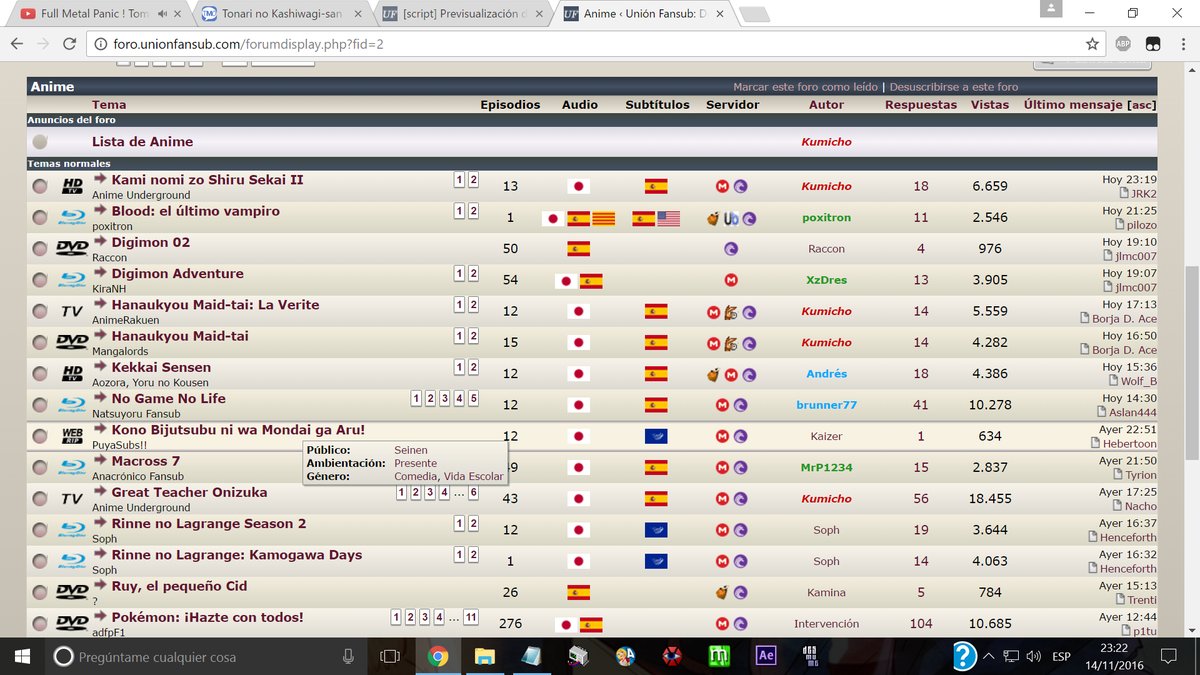Select the Anime ‹ Unión Fansub tab

pos(644,14)
